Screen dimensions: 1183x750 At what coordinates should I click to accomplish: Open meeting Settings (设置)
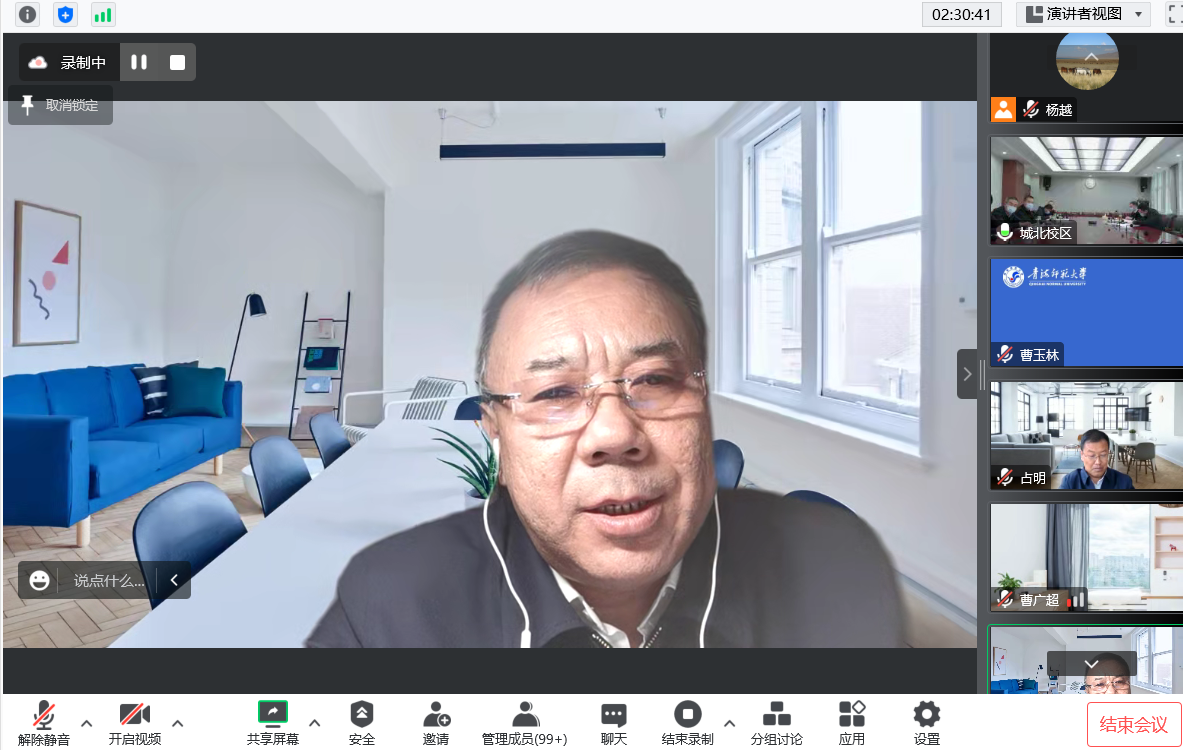(x=927, y=722)
